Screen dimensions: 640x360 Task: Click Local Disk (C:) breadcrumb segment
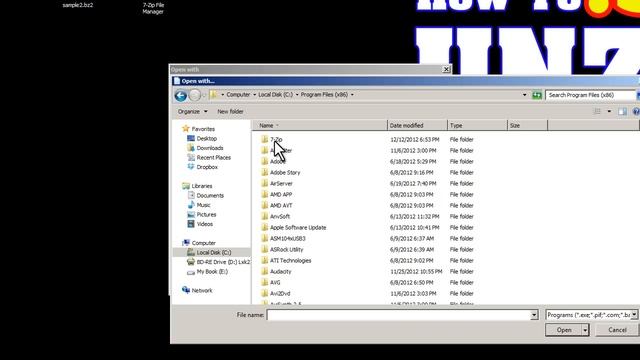click(276, 95)
